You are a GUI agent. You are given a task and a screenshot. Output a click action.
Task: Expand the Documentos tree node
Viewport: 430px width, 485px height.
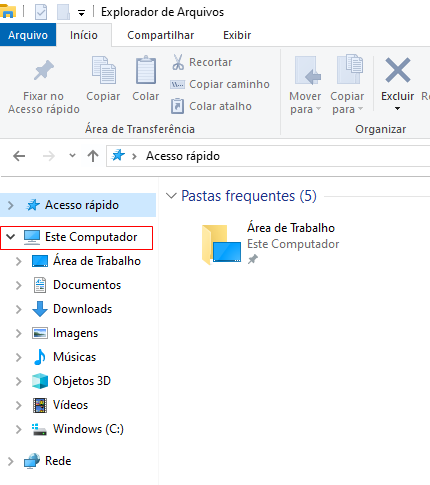(19, 285)
